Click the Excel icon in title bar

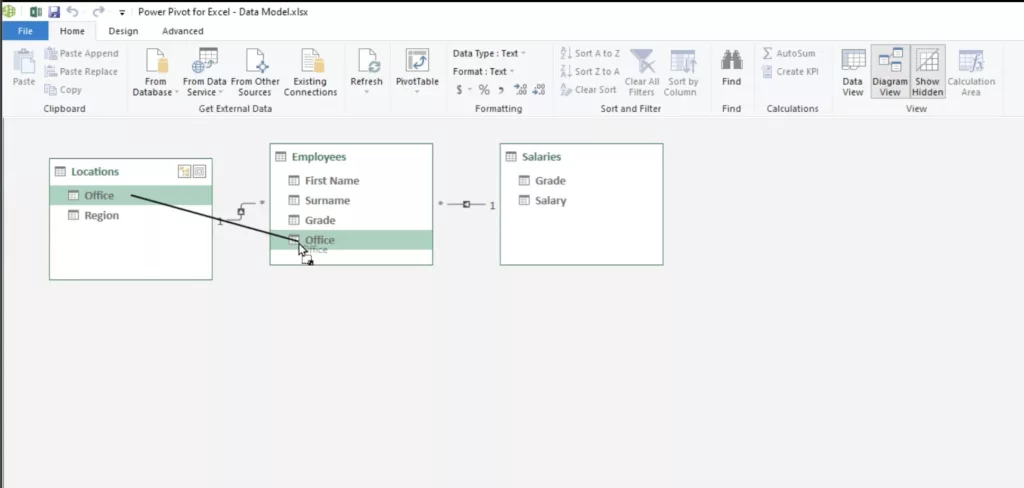(x=36, y=12)
